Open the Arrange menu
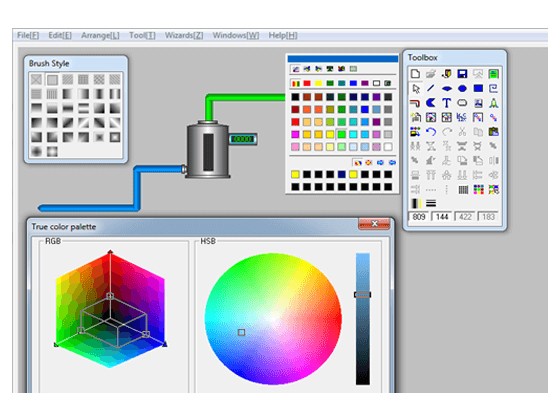Screen dimensions: 560x420 (100, 35)
